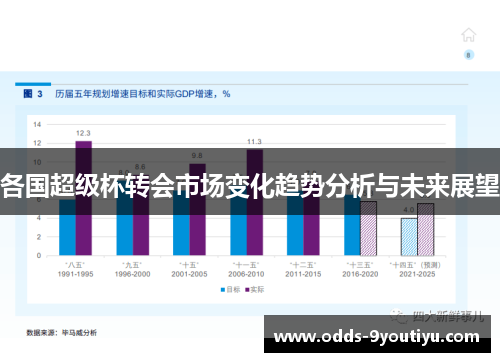Click the WeChat logo beside 四大新鲜事儿

(399, 316)
